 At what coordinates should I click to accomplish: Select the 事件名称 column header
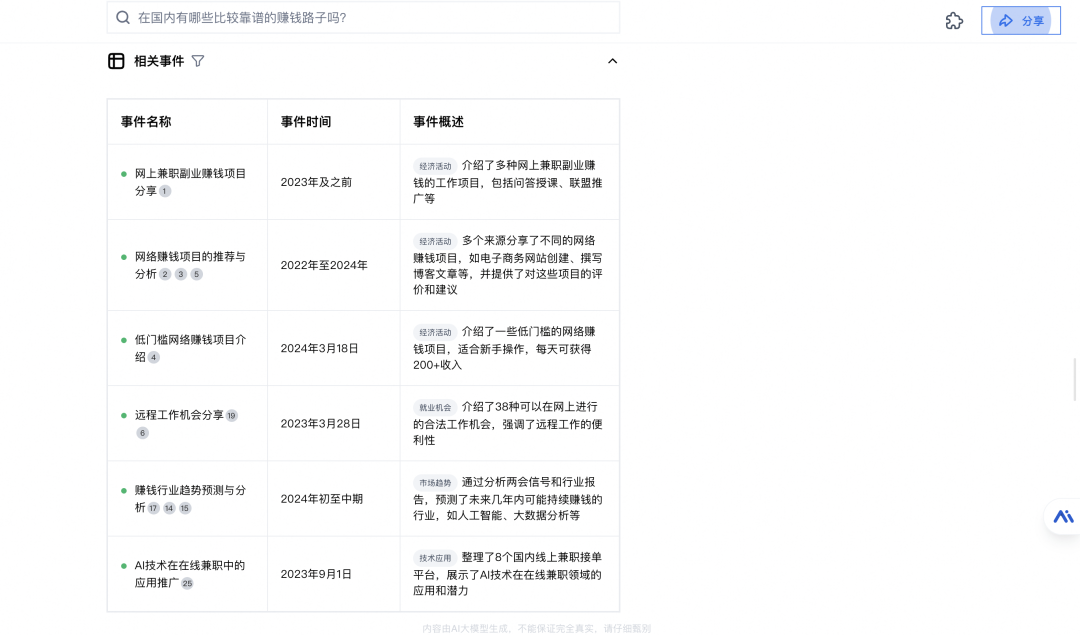click(x=146, y=122)
